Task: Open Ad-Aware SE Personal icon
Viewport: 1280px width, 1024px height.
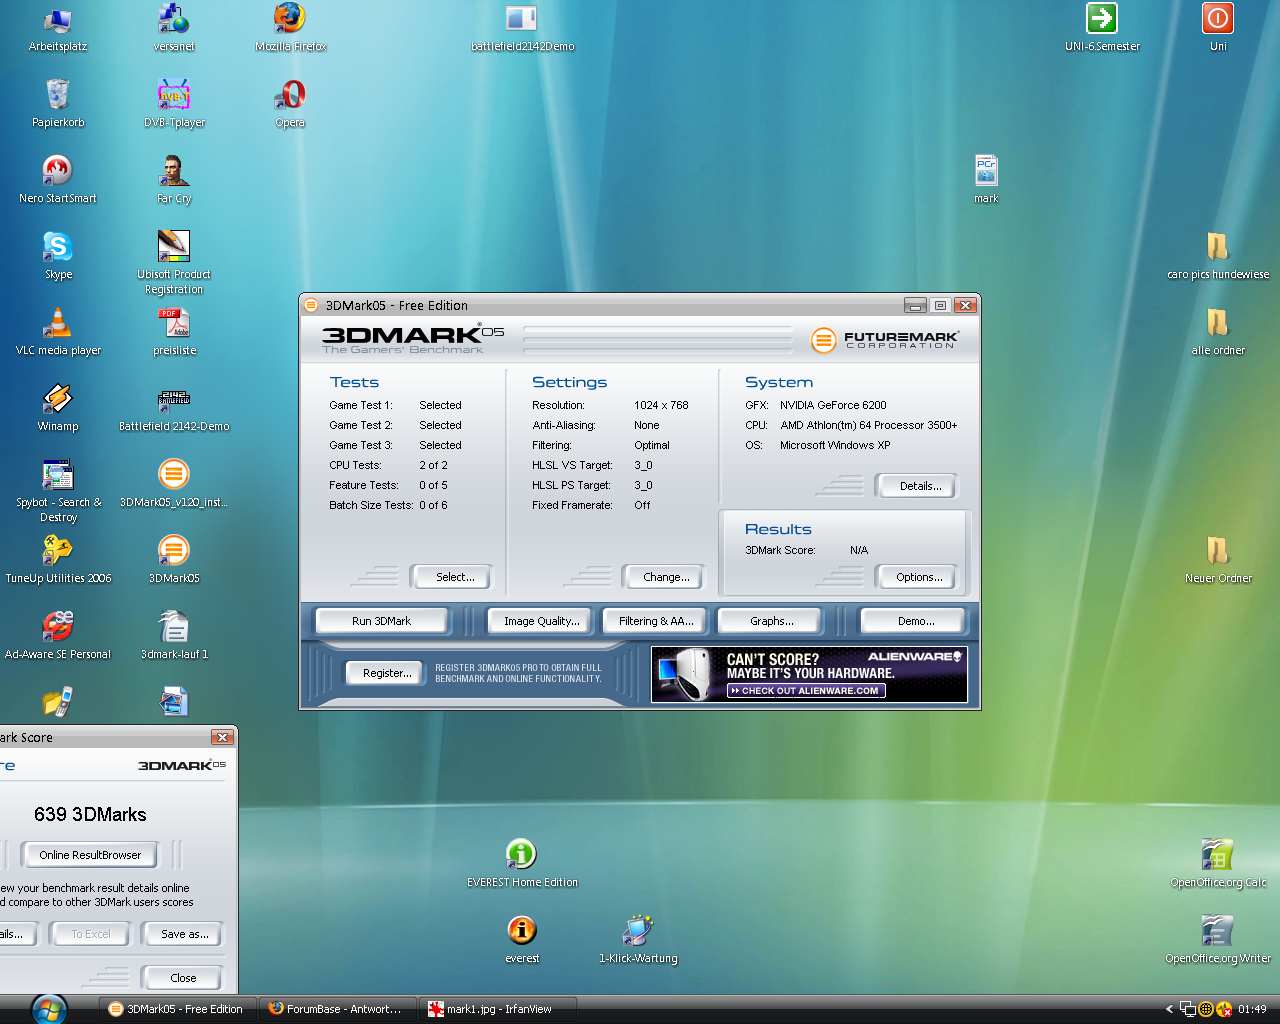Action: [58, 636]
